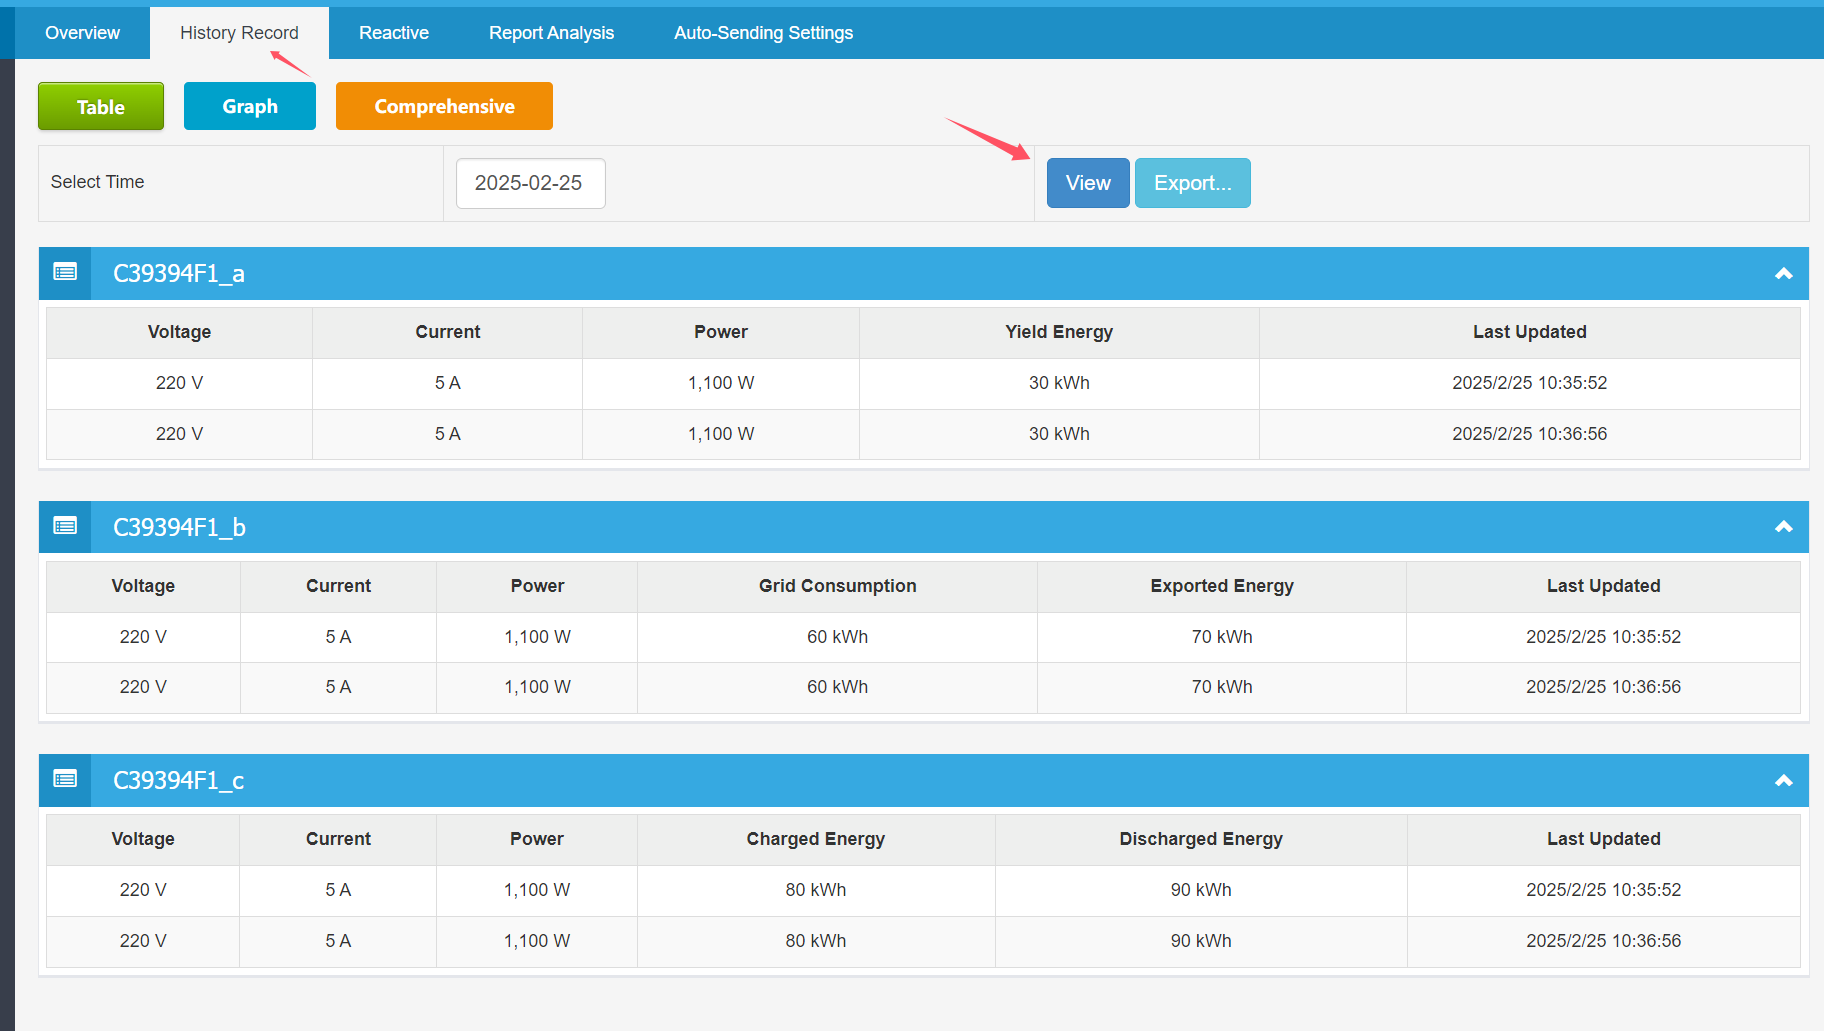Click the C39394F1_c section title

(x=179, y=780)
